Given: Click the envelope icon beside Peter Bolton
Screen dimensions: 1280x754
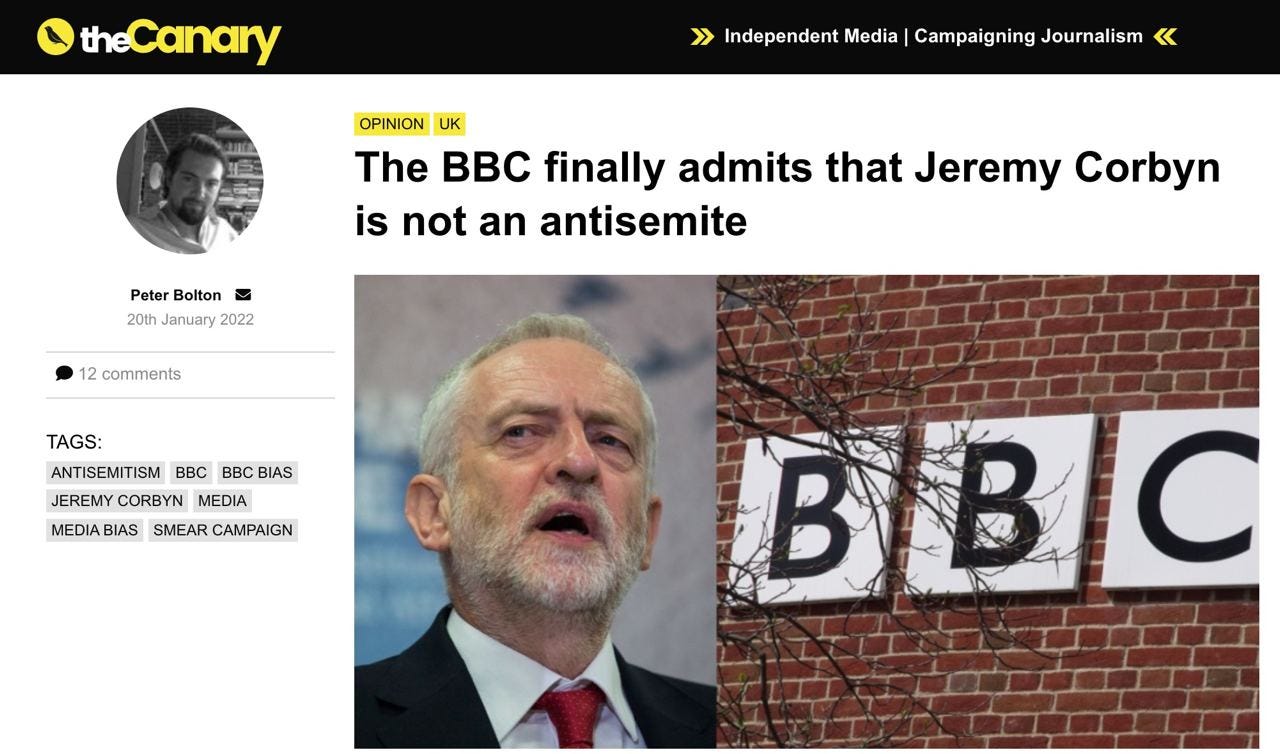Looking at the screenshot, I should (x=243, y=295).
